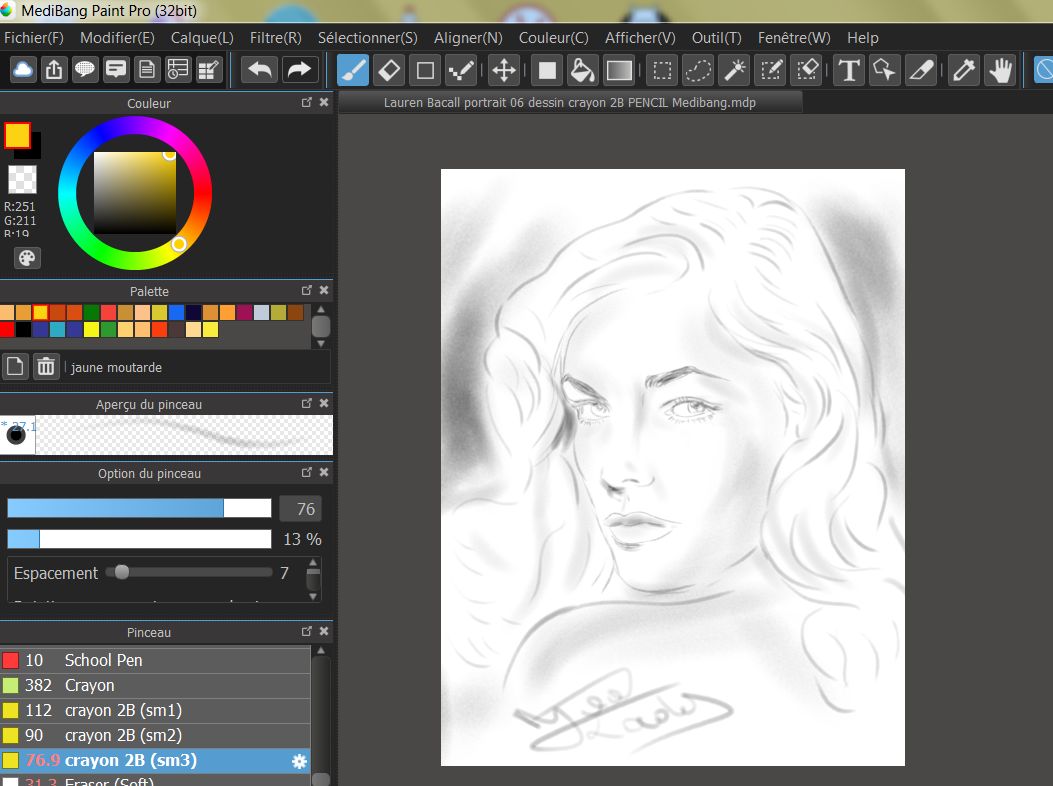The image size is (1053, 786).
Task: Click the Palette scrollbar down arrow
Action: click(x=321, y=343)
